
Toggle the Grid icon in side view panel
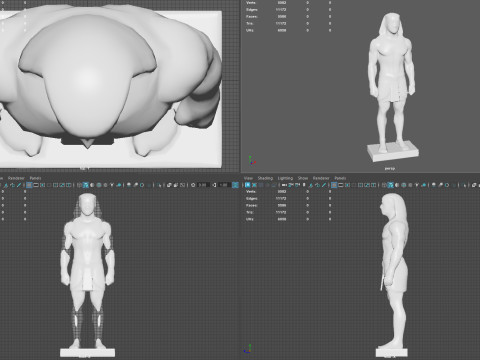click(x=334, y=185)
